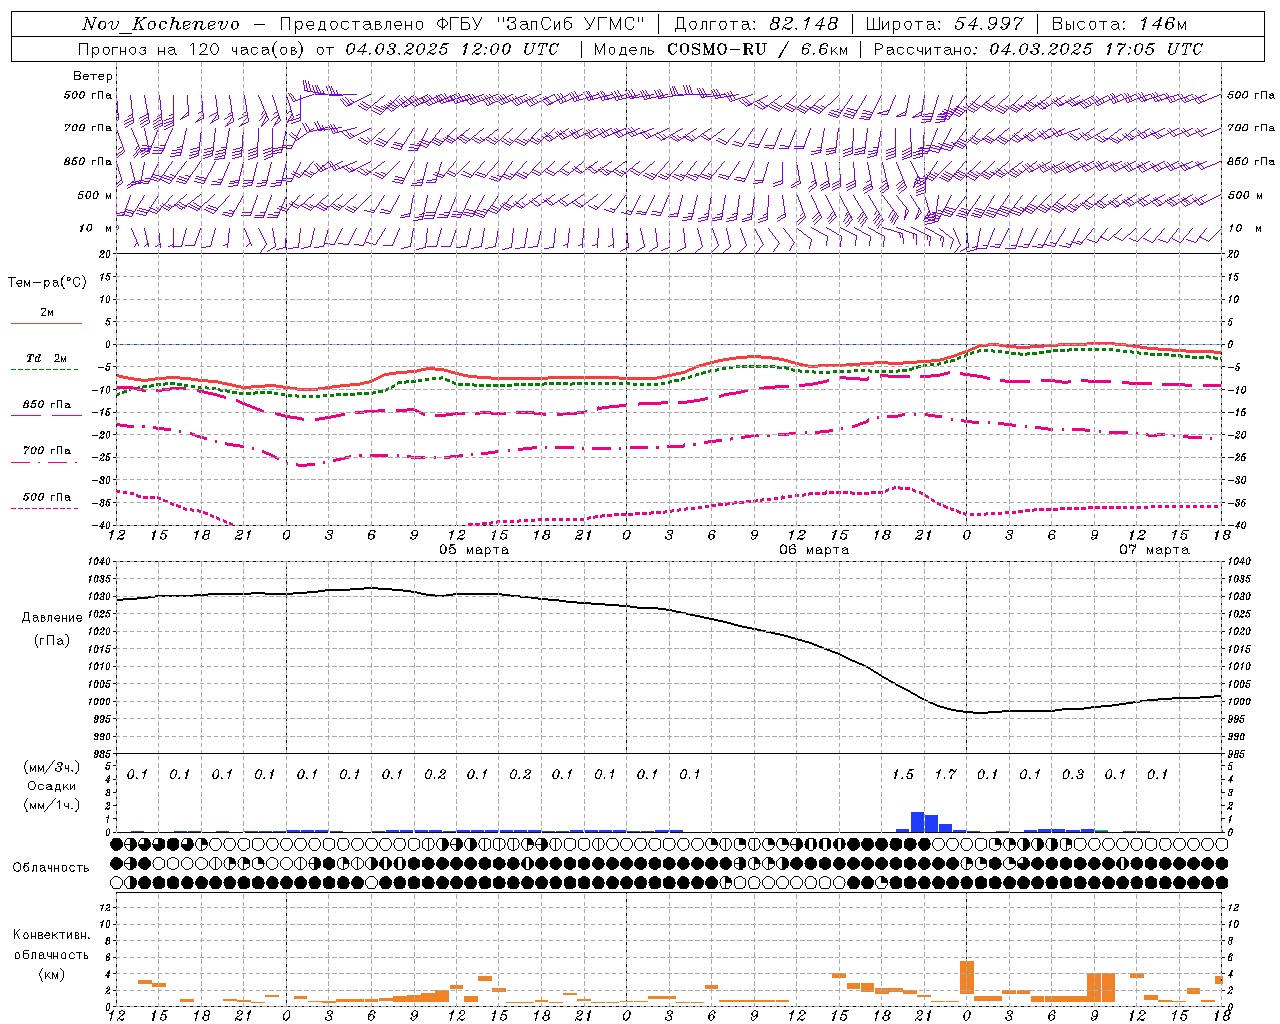Click the "Осадки" precipitation label
1280x1024 pixels.
pos(51,786)
